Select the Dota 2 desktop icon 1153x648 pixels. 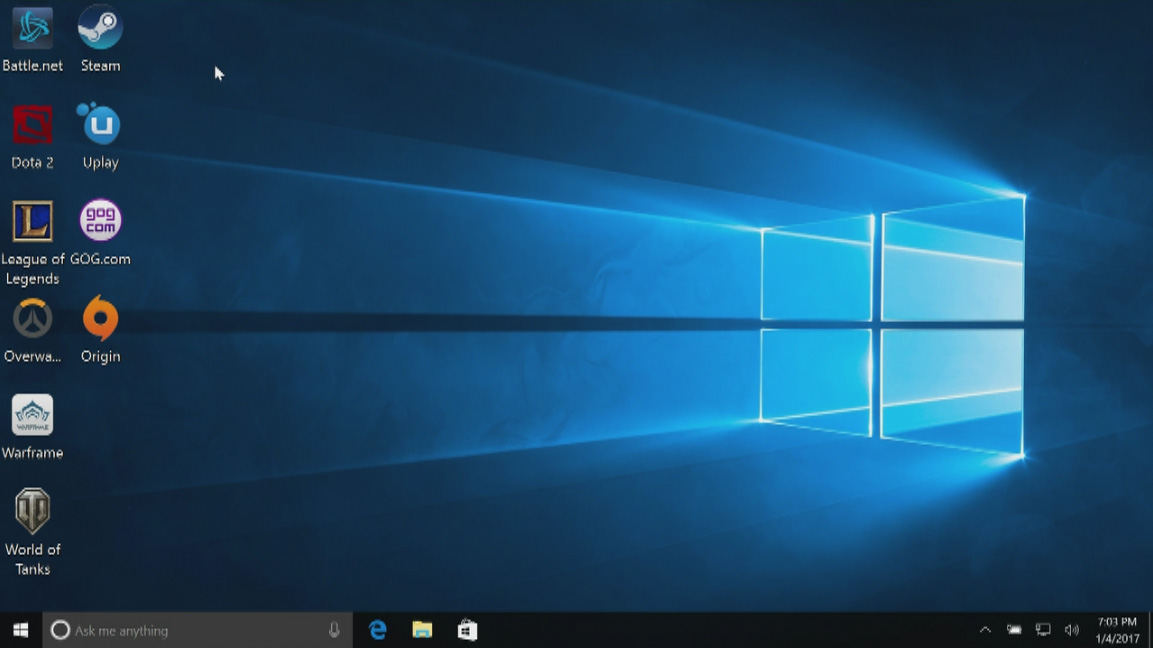32,137
